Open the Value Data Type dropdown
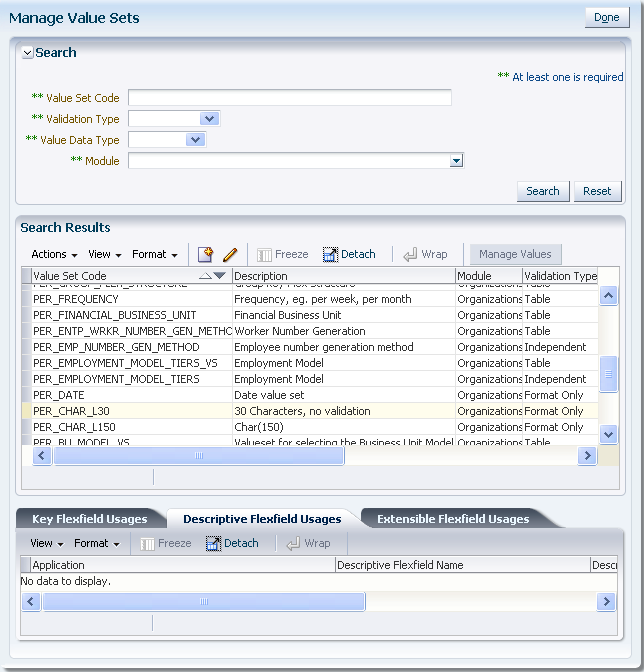 (x=195, y=140)
